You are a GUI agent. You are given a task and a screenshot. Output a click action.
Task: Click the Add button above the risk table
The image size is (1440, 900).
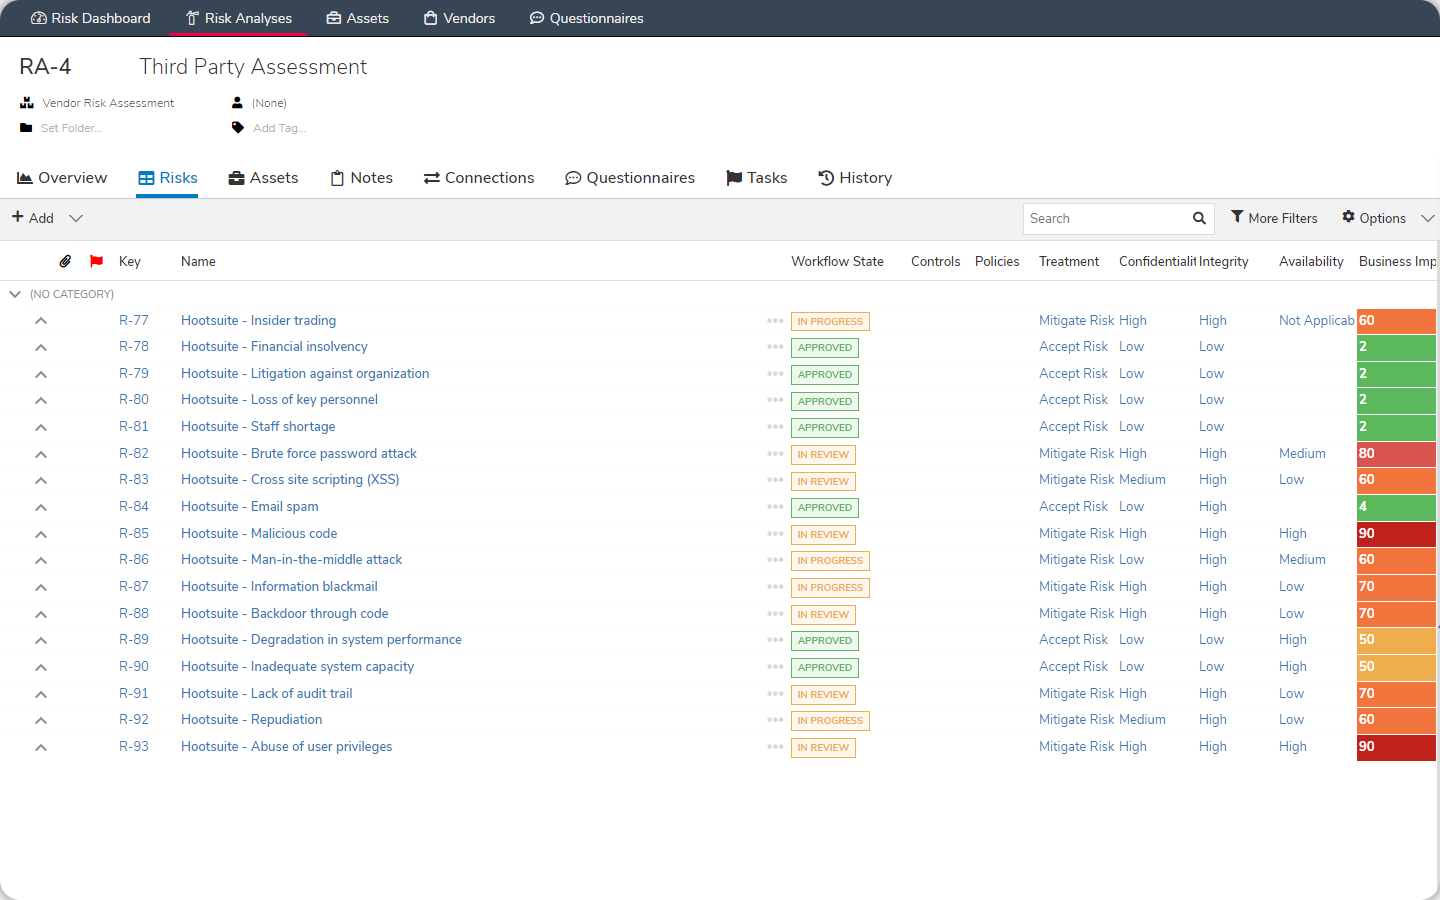(x=33, y=218)
